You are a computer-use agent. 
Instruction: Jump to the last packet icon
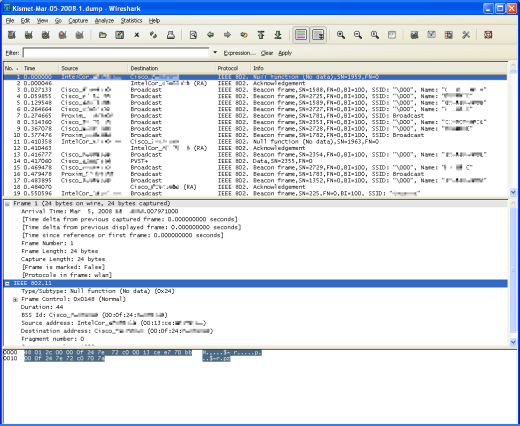tap(278, 35)
